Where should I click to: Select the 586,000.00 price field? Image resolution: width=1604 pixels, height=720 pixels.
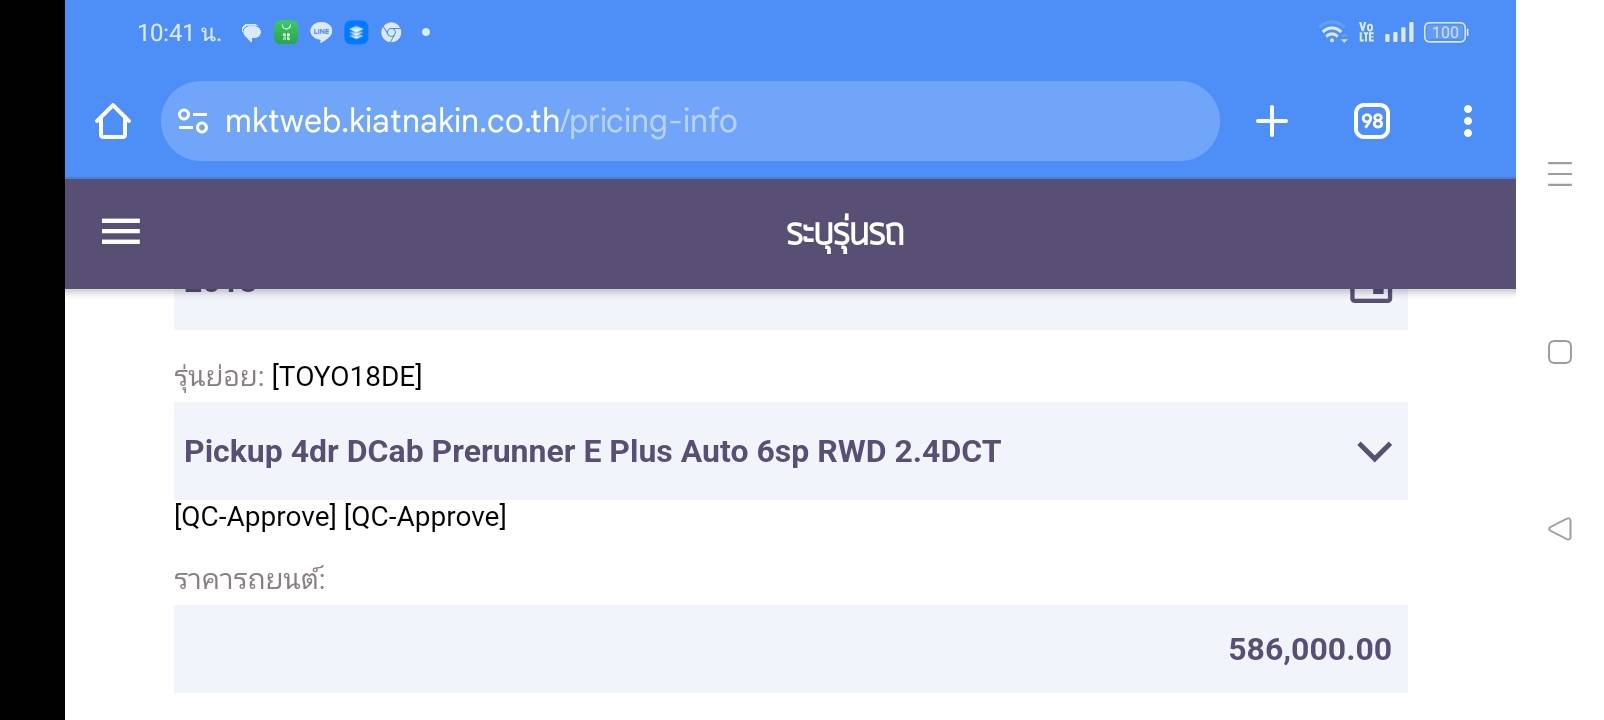790,649
